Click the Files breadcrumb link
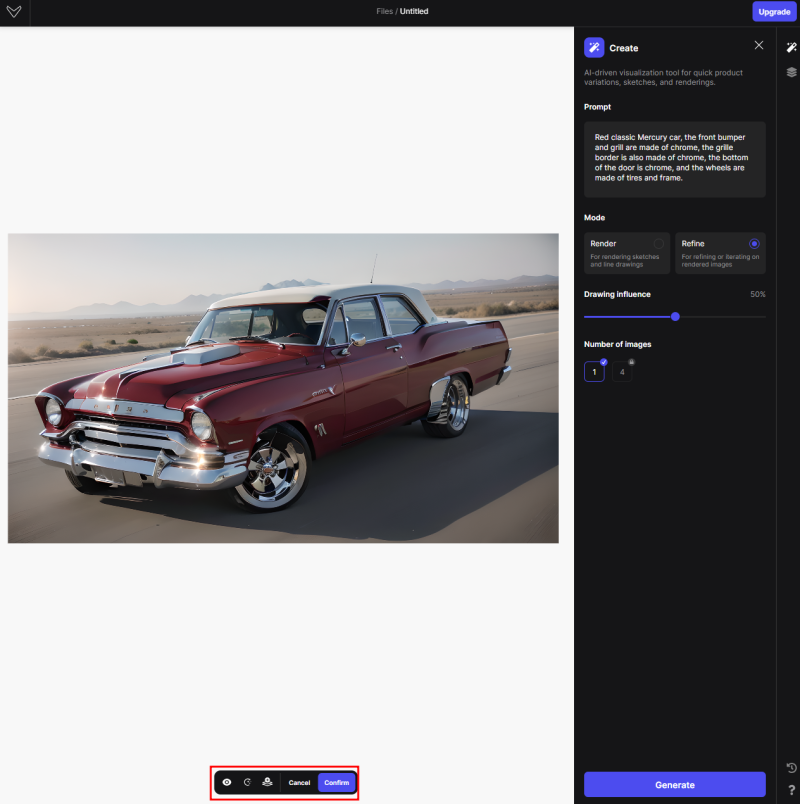This screenshot has width=800, height=804. click(384, 11)
